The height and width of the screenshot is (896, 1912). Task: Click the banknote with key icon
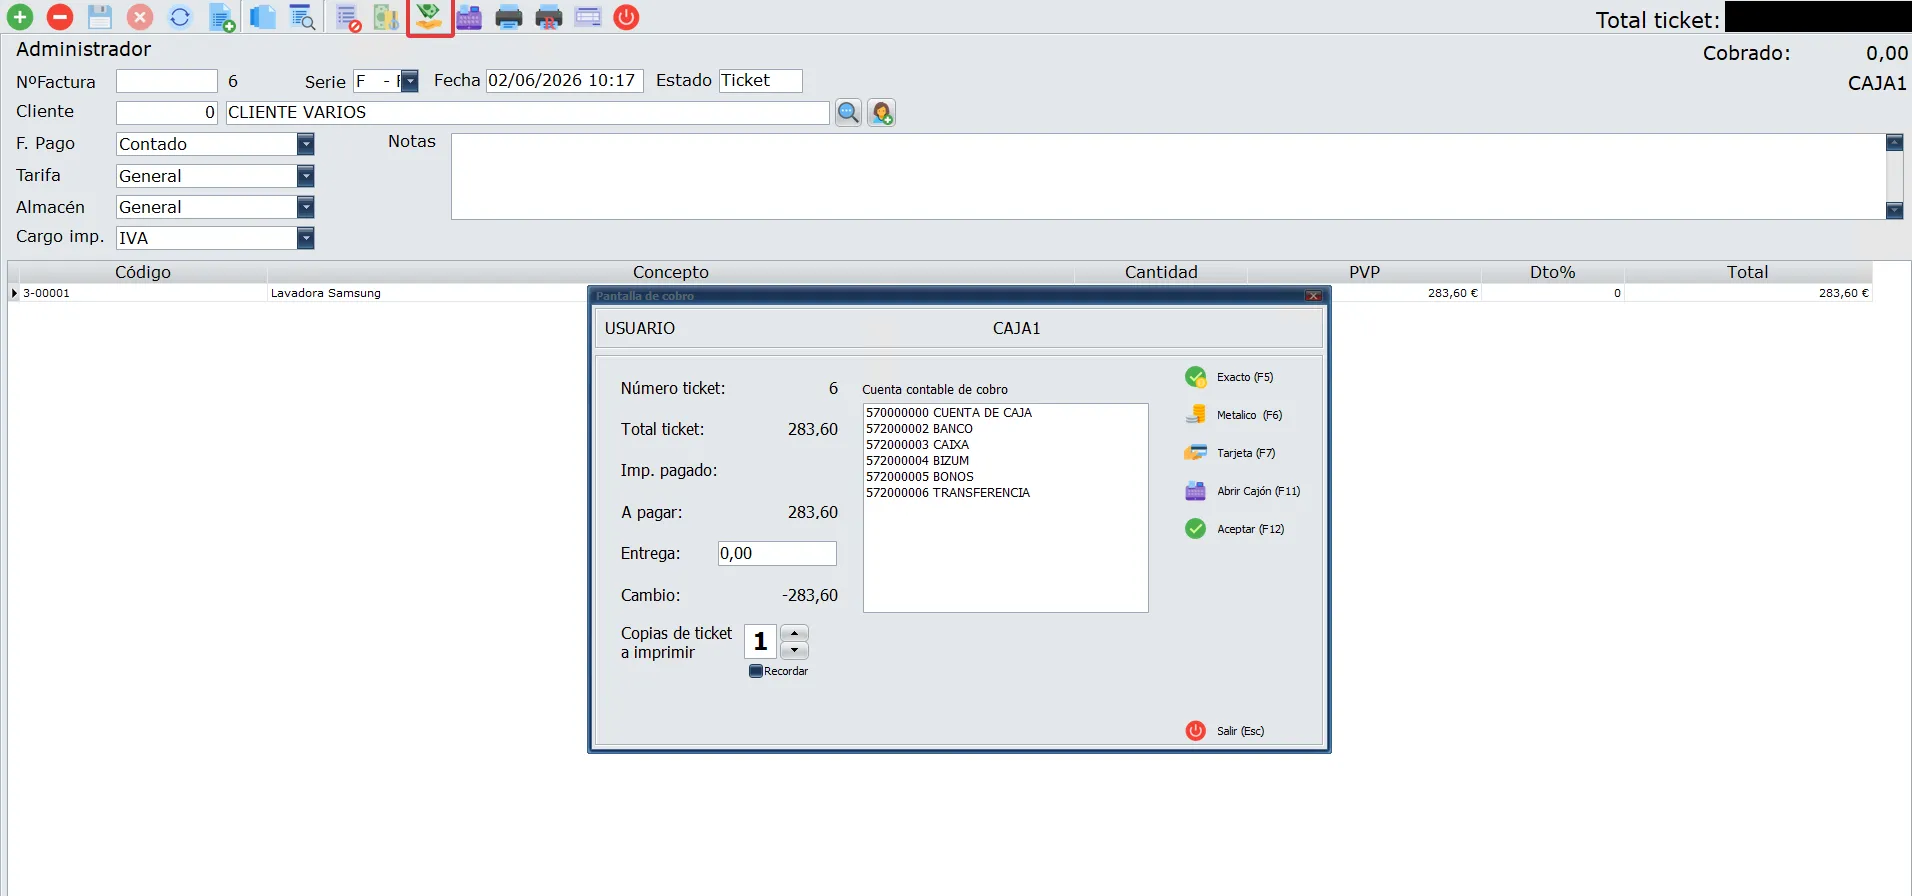coord(386,17)
